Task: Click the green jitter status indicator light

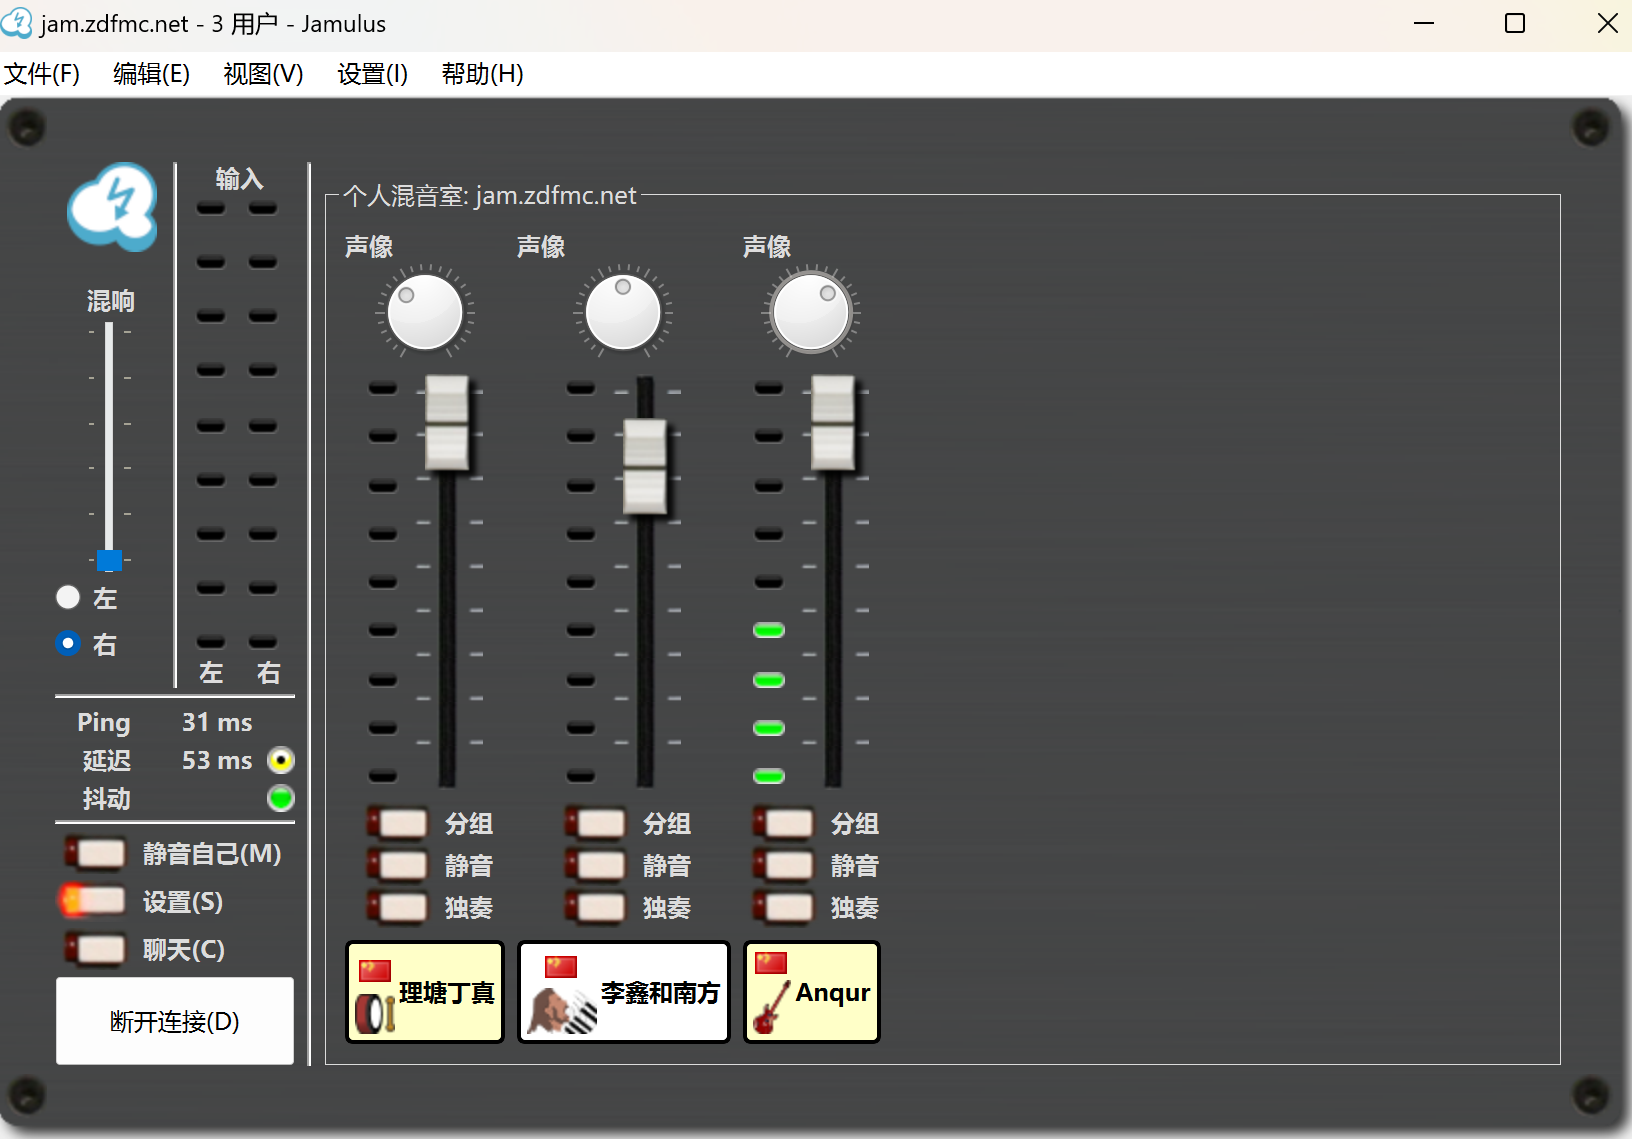Action: click(x=281, y=798)
